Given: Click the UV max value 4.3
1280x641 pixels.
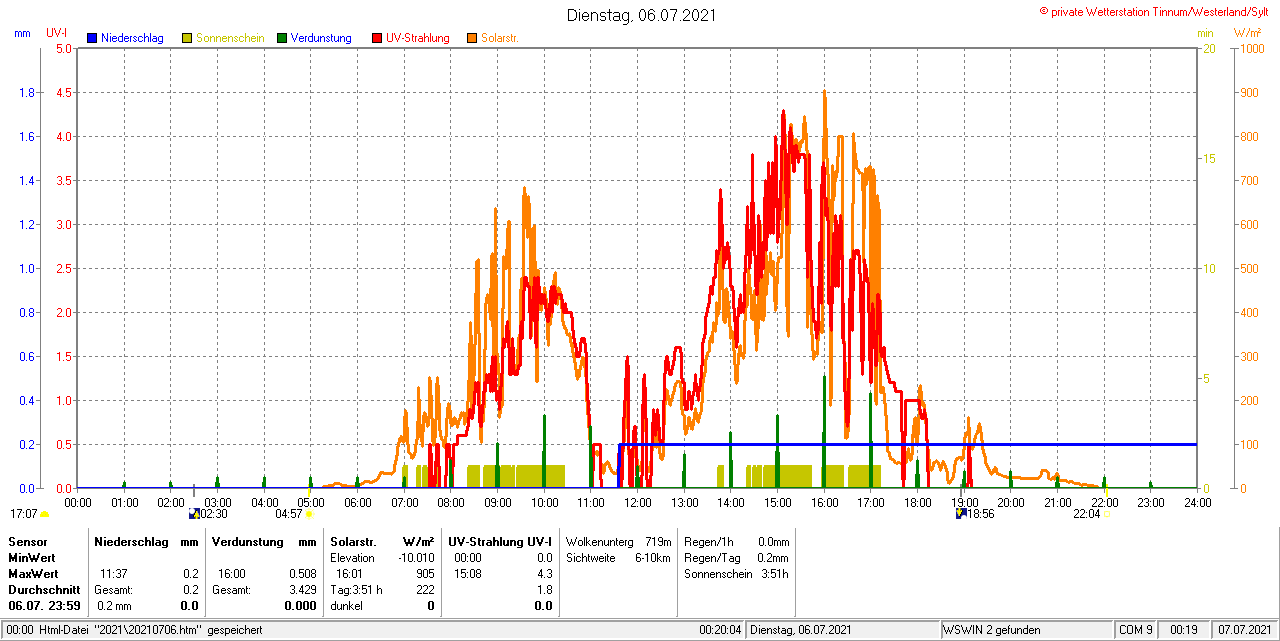Looking at the screenshot, I should click(x=544, y=574).
